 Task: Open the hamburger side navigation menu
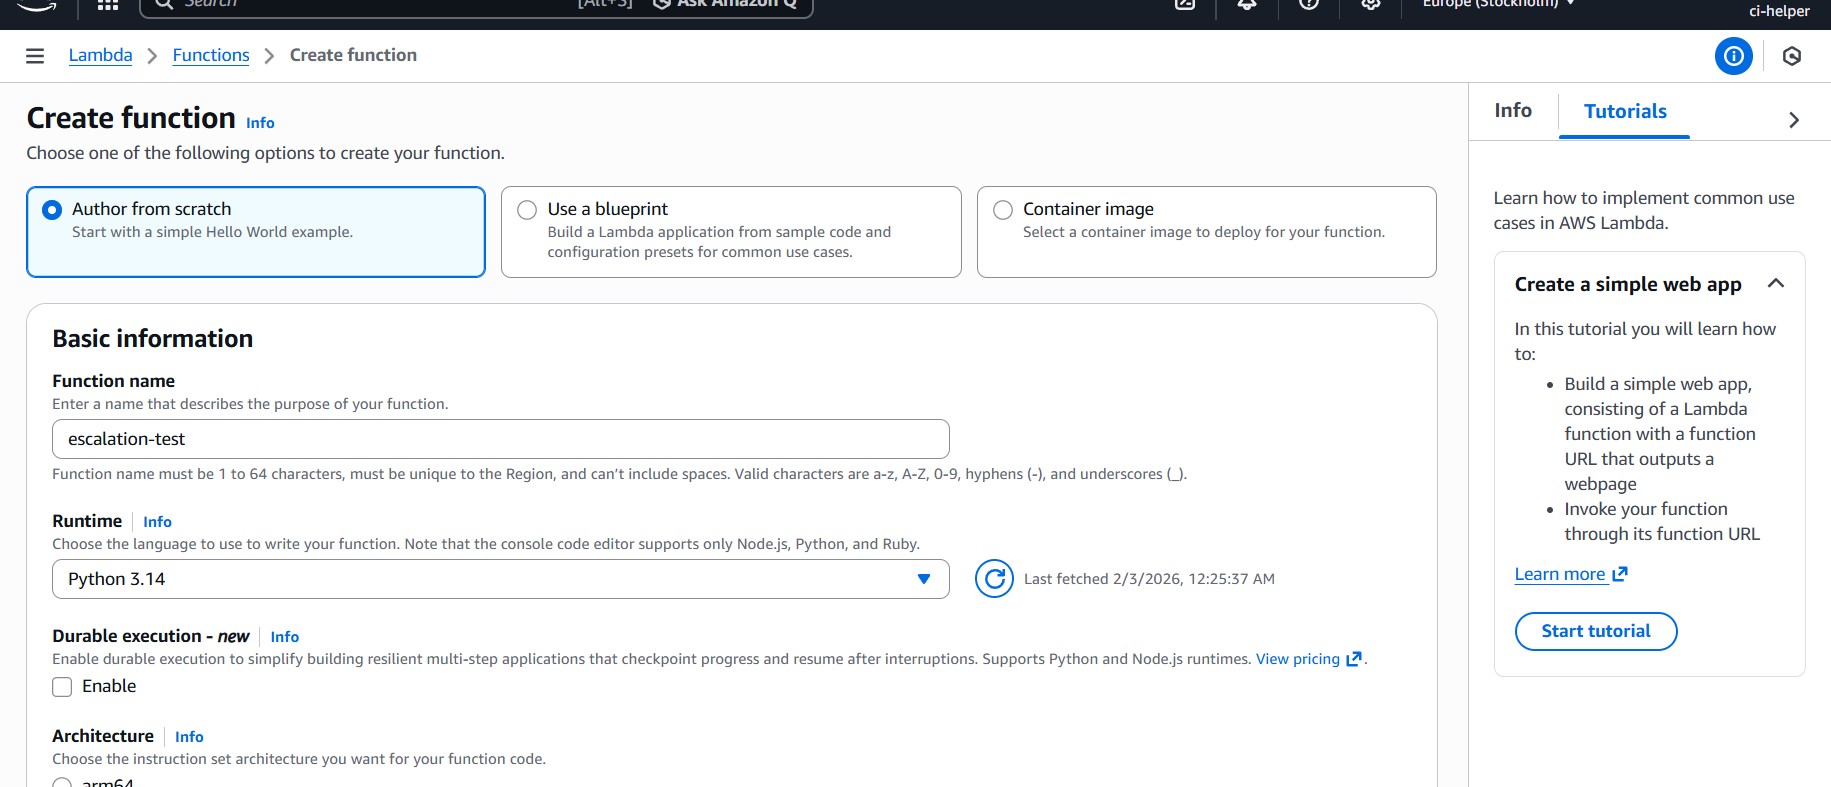[35, 56]
